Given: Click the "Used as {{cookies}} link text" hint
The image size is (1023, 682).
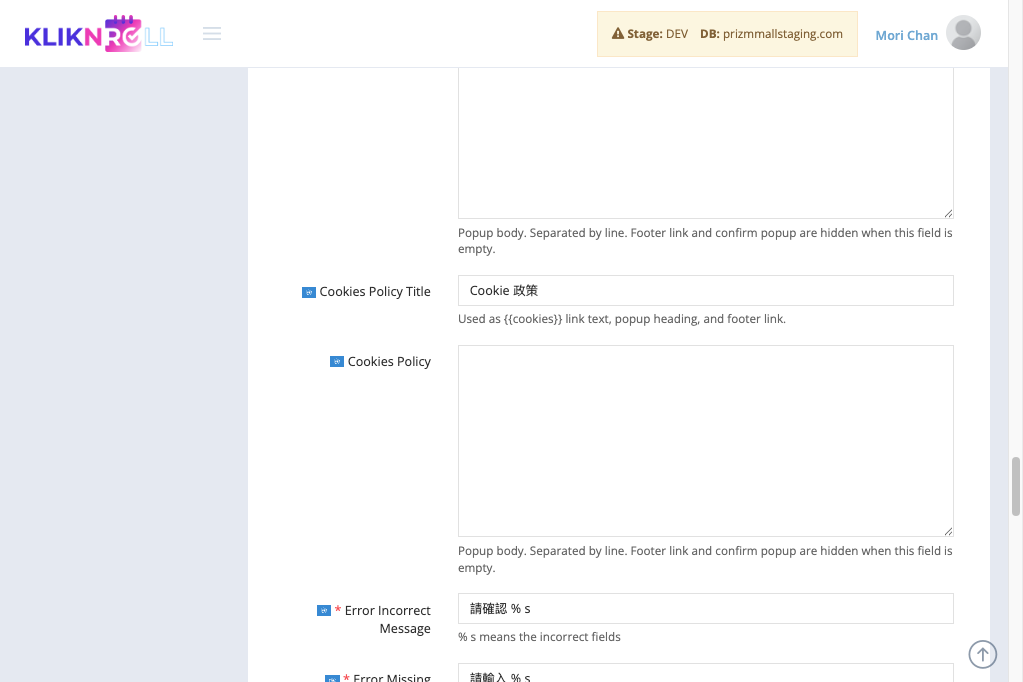Looking at the screenshot, I should 622,319.
